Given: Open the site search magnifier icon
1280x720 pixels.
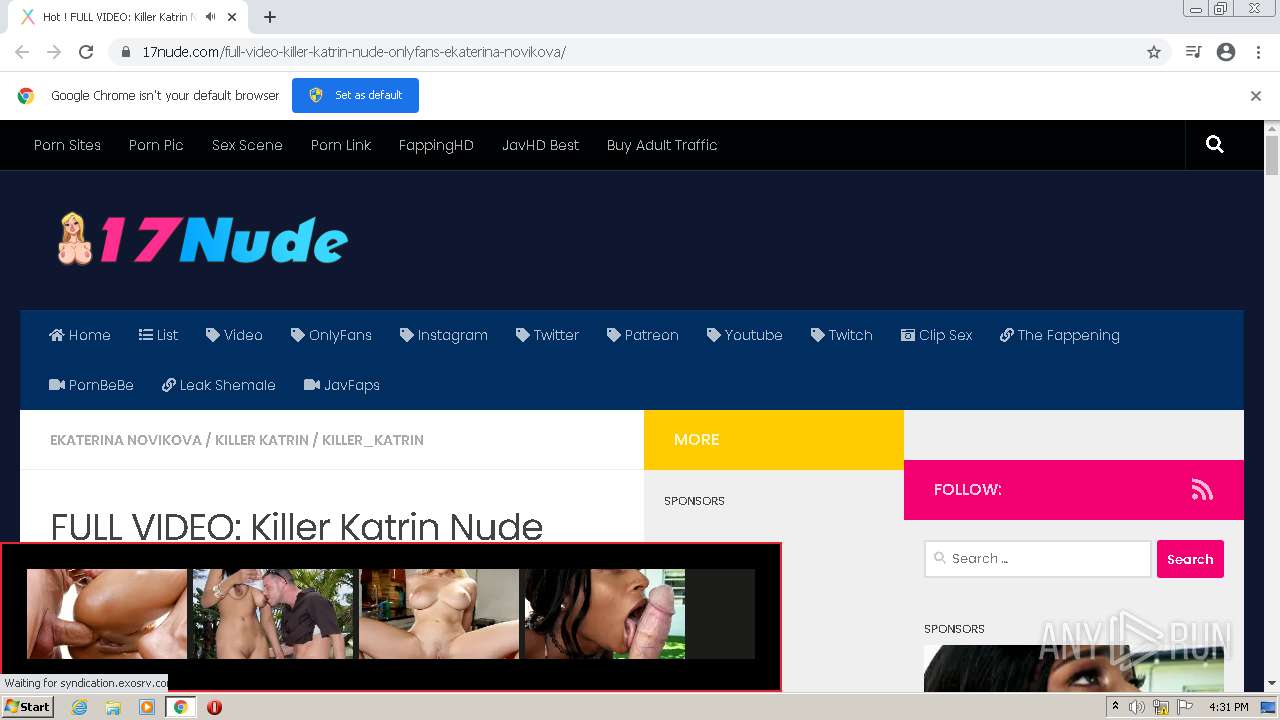Looking at the screenshot, I should pyautogui.click(x=1215, y=145).
